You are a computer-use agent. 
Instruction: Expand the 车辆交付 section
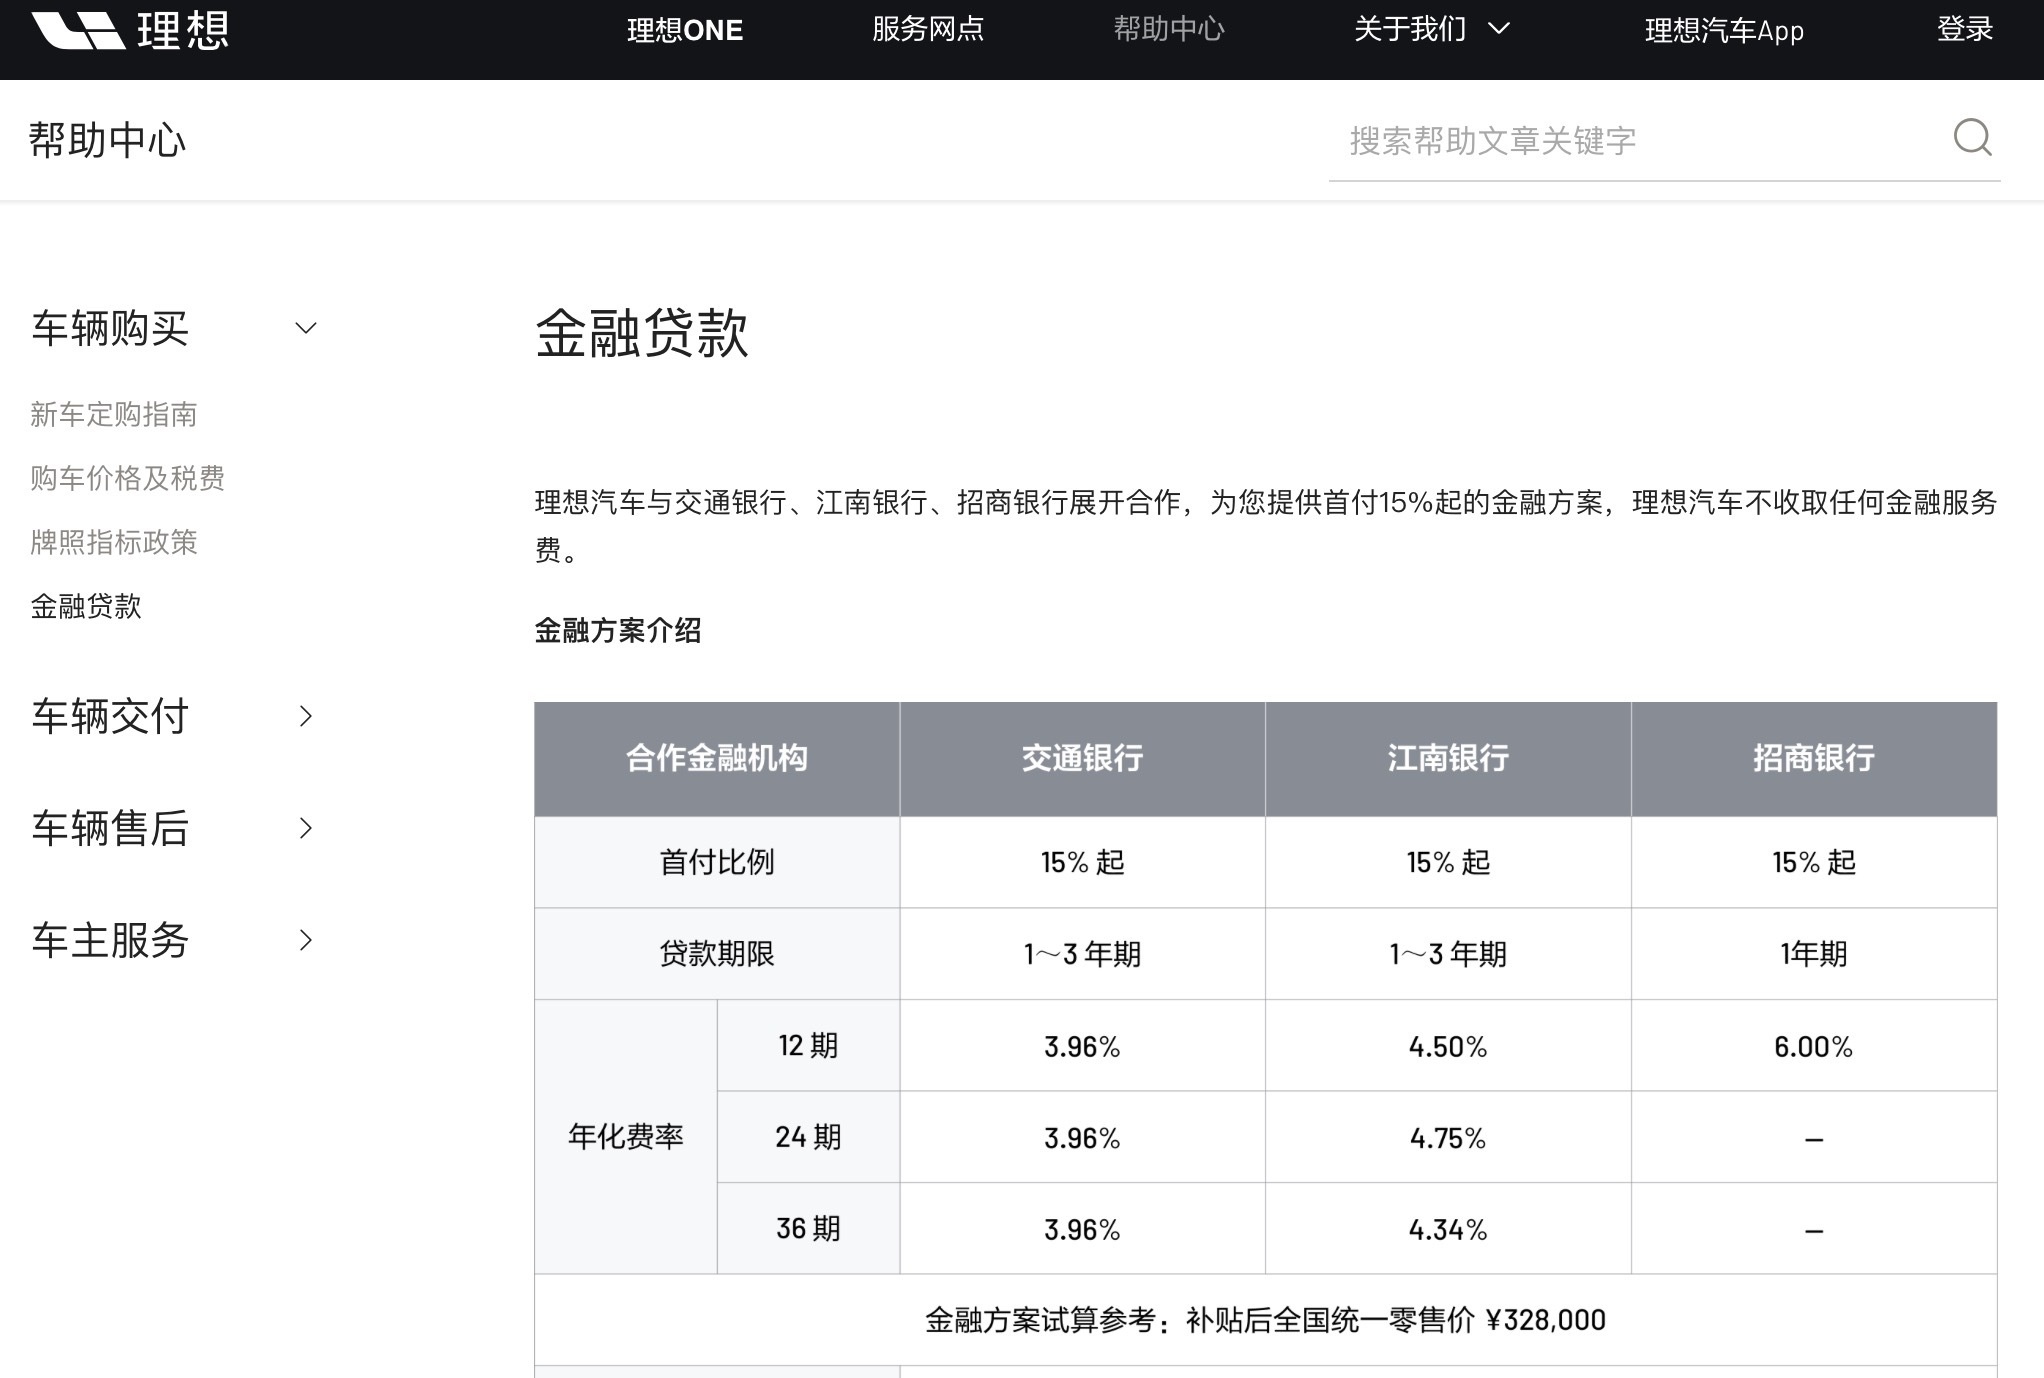pyautogui.click(x=305, y=716)
